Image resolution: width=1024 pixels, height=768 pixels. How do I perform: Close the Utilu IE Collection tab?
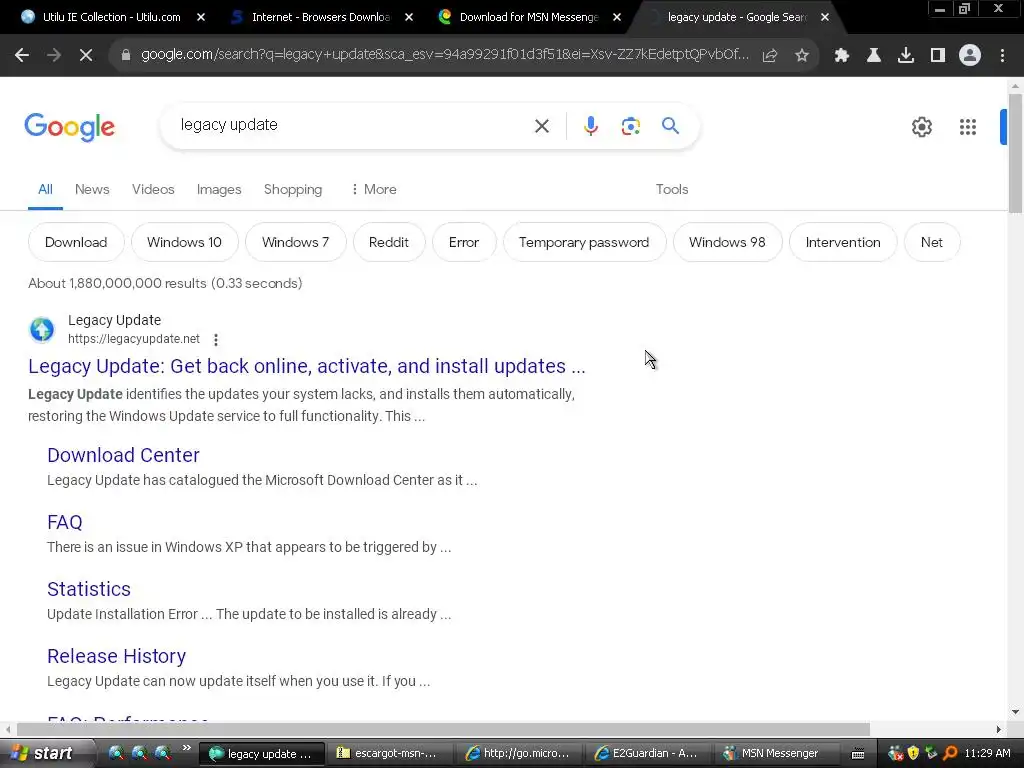click(201, 17)
